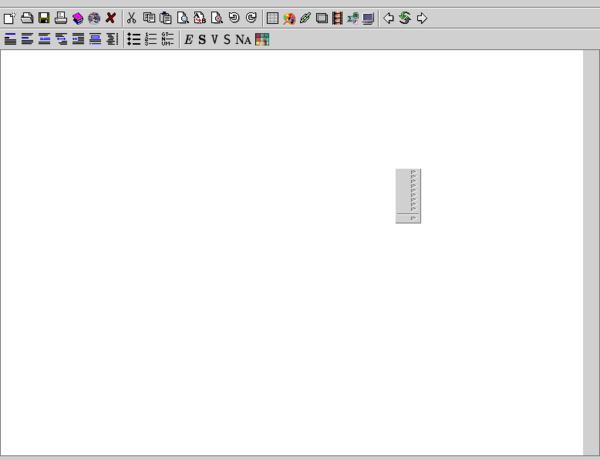Open the submenu arrow below the popup separator
600x460 pixels.
pyautogui.click(x=413, y=218)
